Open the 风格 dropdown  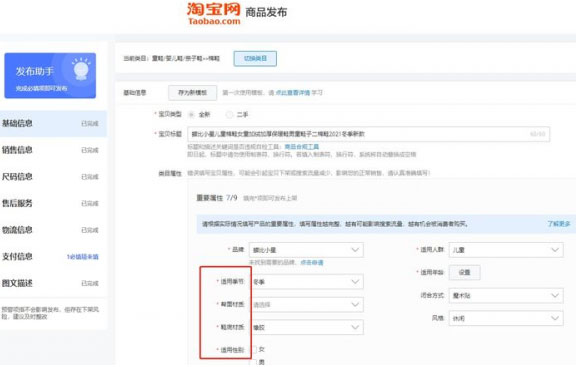[x=506, y=318]
